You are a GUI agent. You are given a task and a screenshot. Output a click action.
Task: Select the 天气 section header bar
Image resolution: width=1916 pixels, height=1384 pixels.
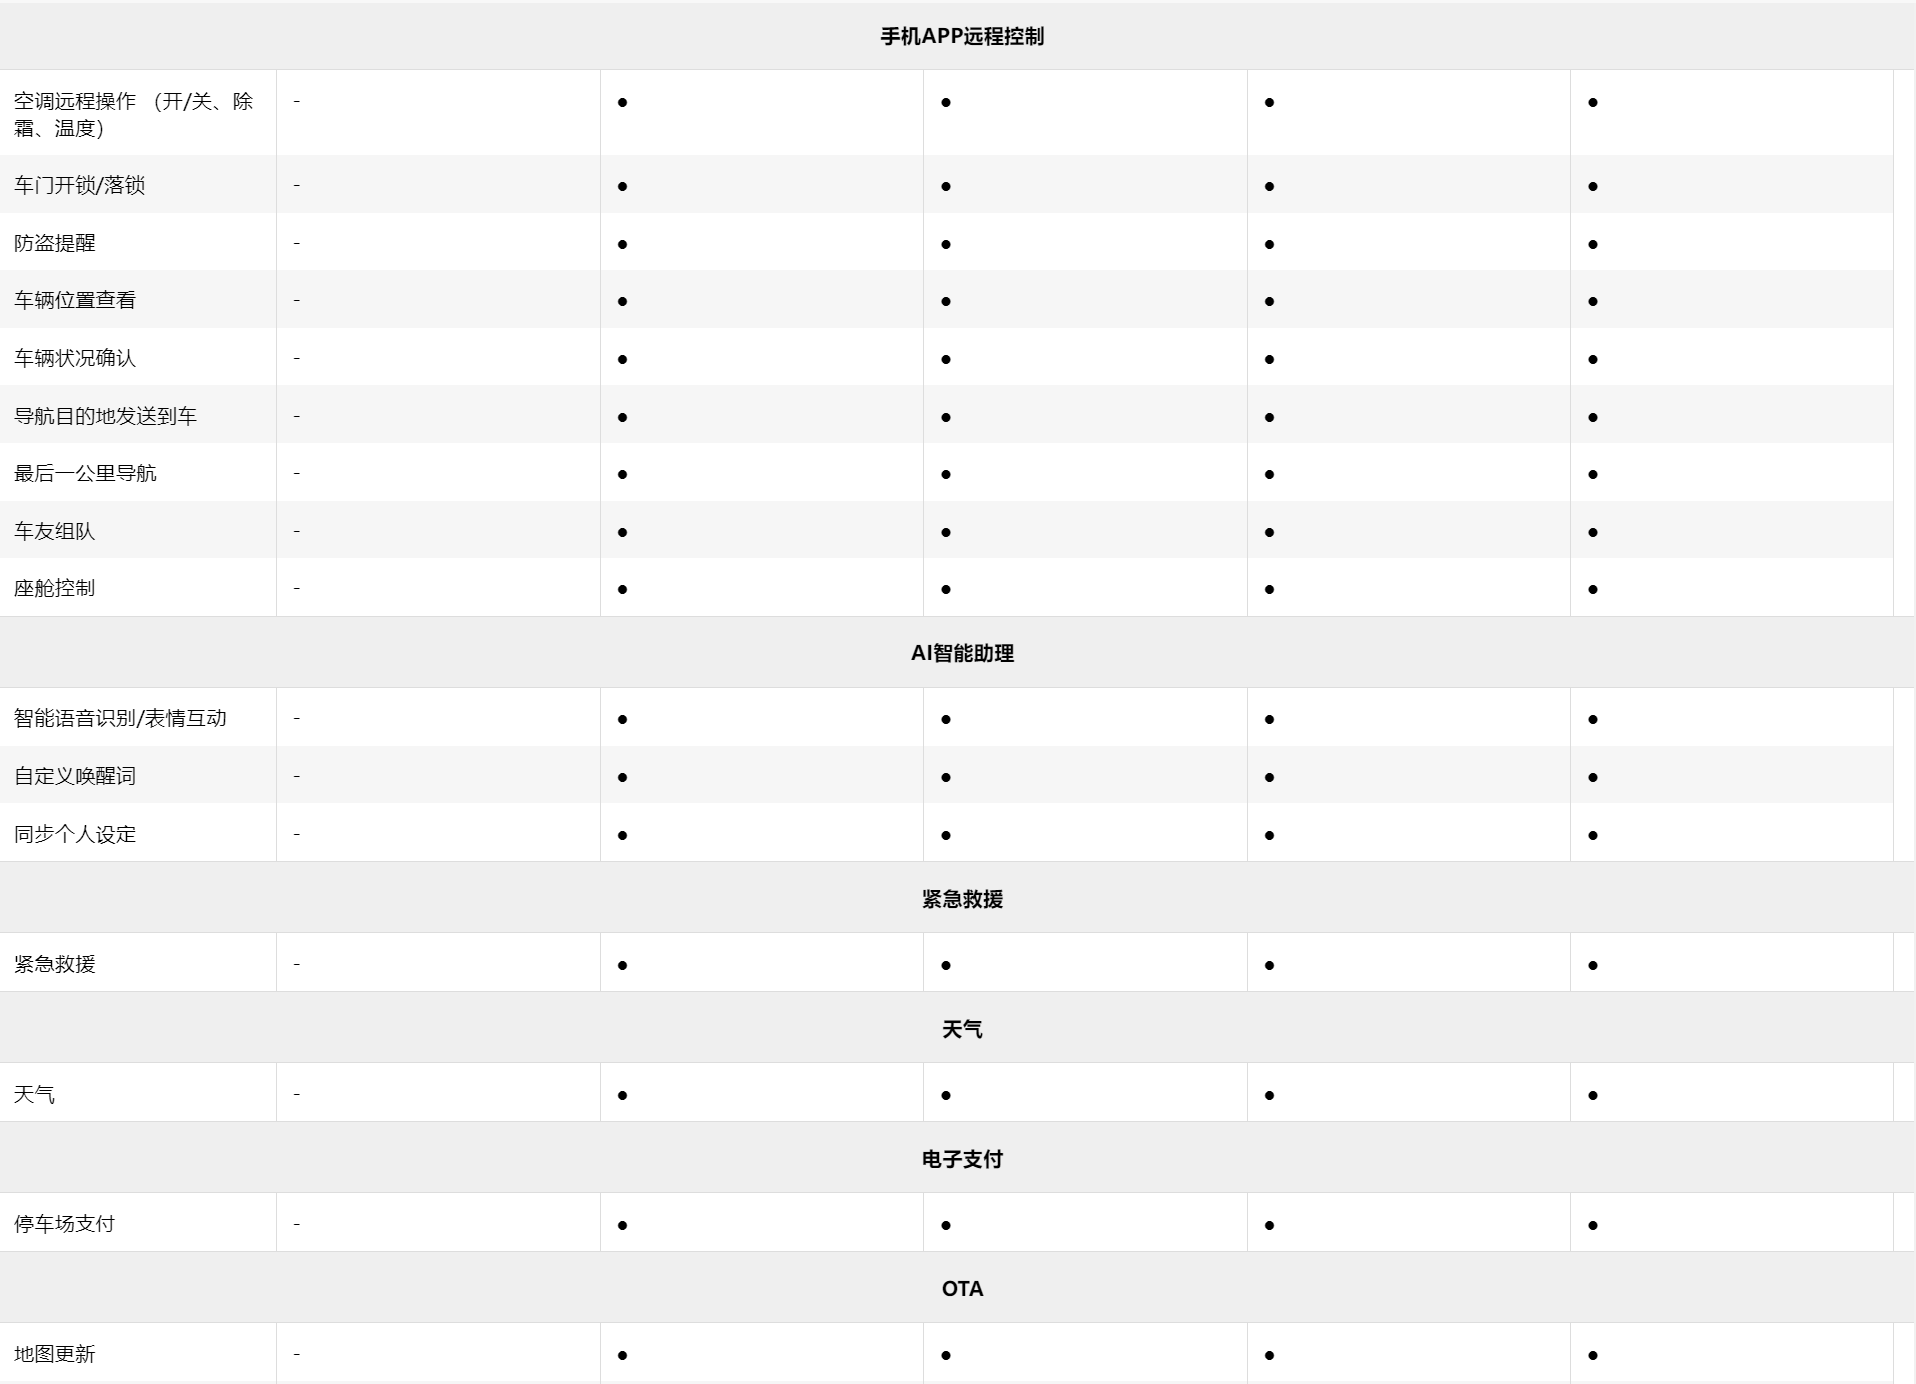pos(961,1029)
